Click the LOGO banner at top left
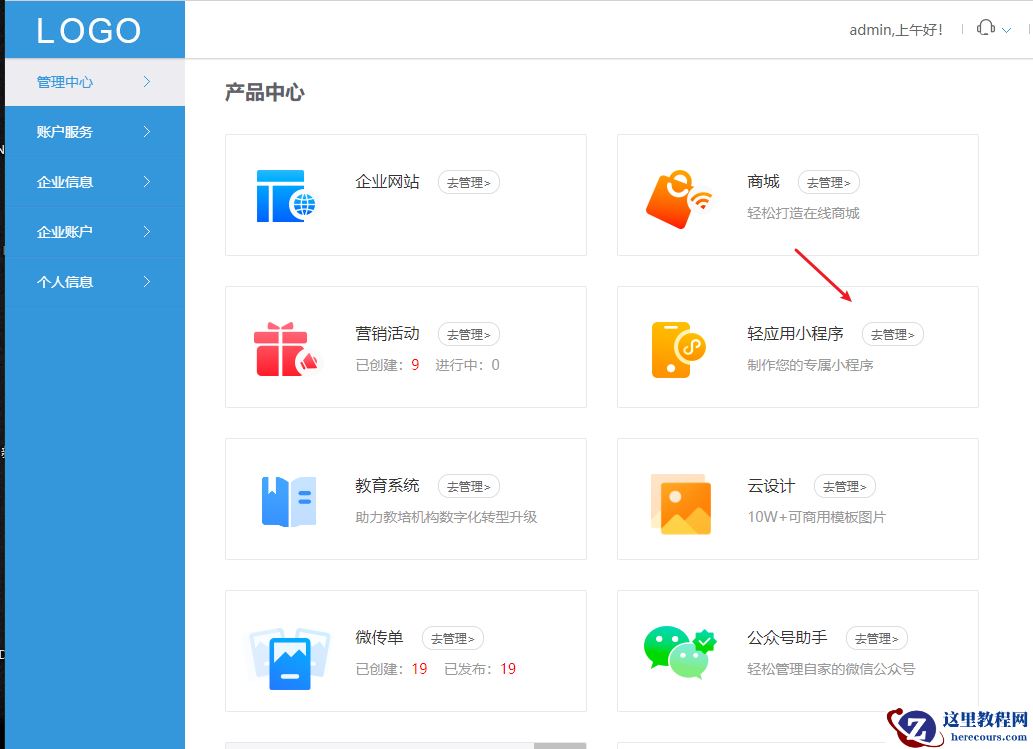Viewport: 1033px width, 749px height. (88, 30)
